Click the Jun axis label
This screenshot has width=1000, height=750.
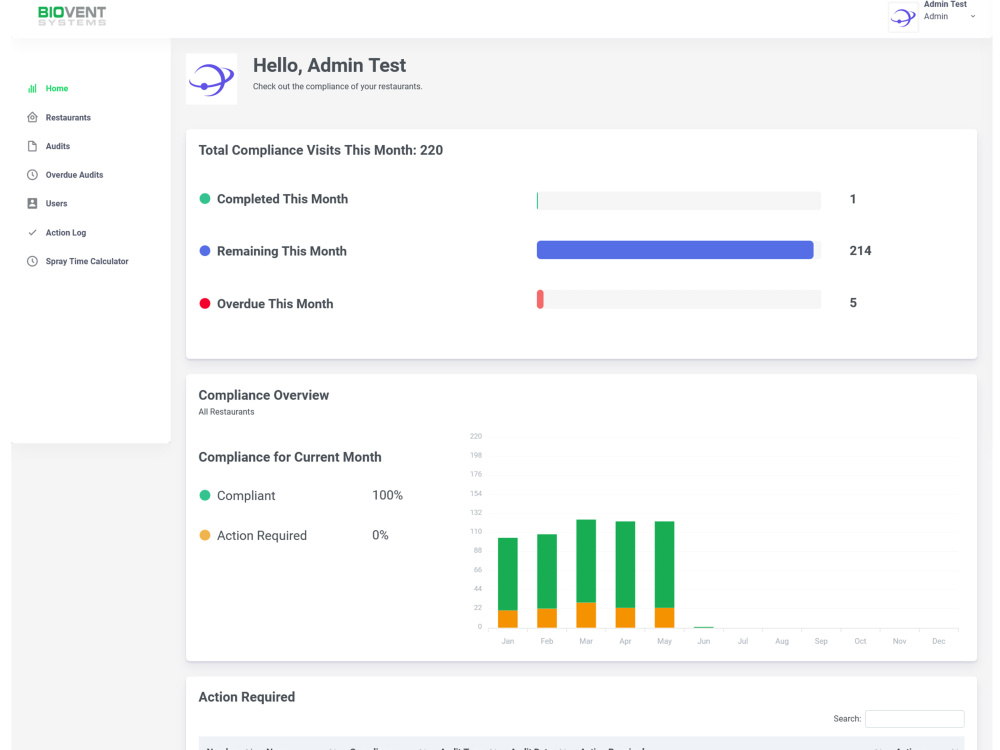(x=703, y=642)
